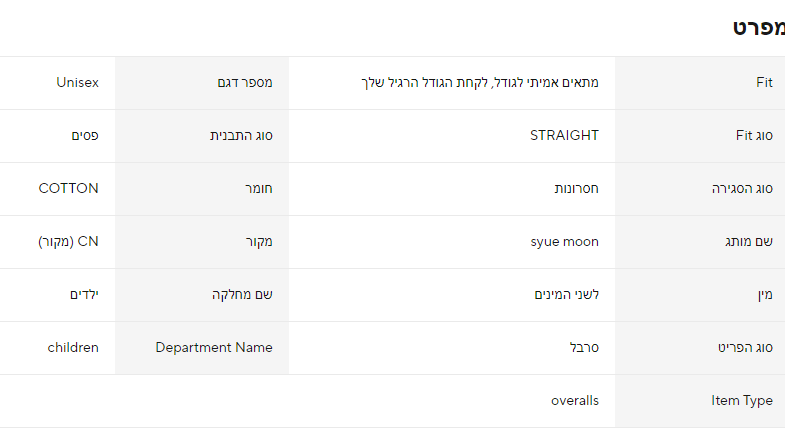The width and height of the screenshot is (785, 439).
Task: Click the מפרט section heading
Action: coord(757,28)
